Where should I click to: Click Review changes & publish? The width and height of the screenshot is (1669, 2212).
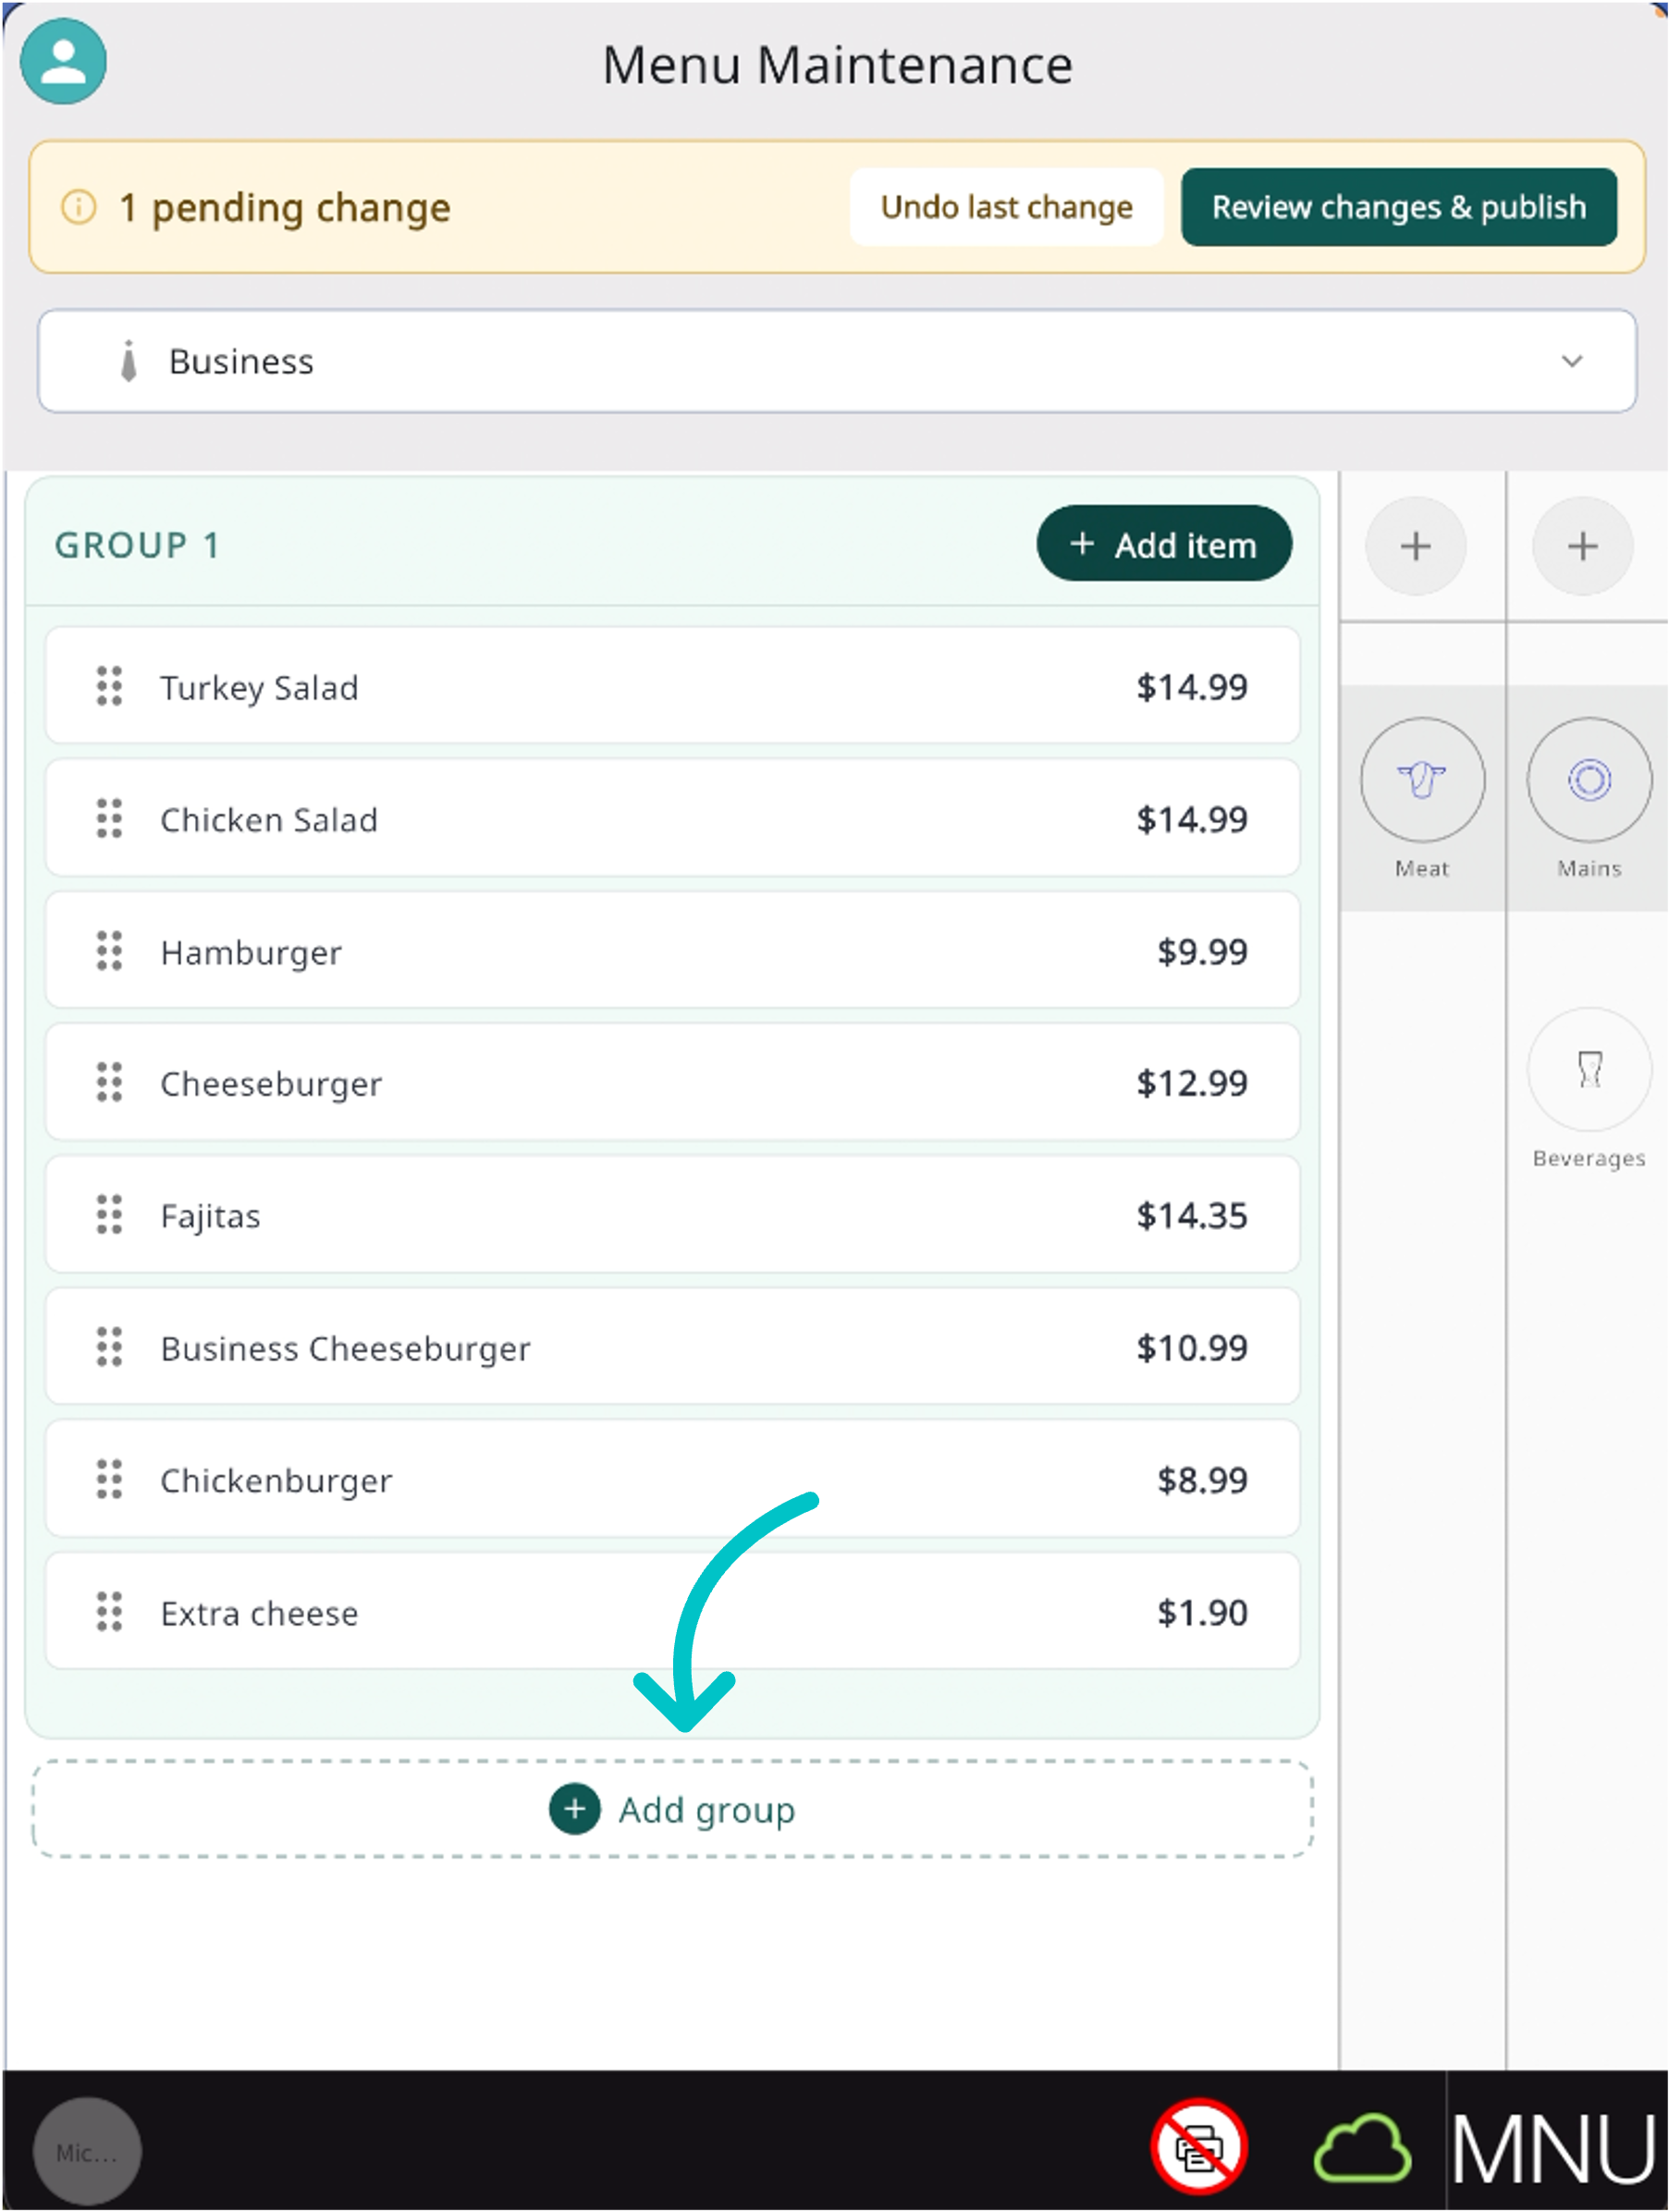(1398, 207)
